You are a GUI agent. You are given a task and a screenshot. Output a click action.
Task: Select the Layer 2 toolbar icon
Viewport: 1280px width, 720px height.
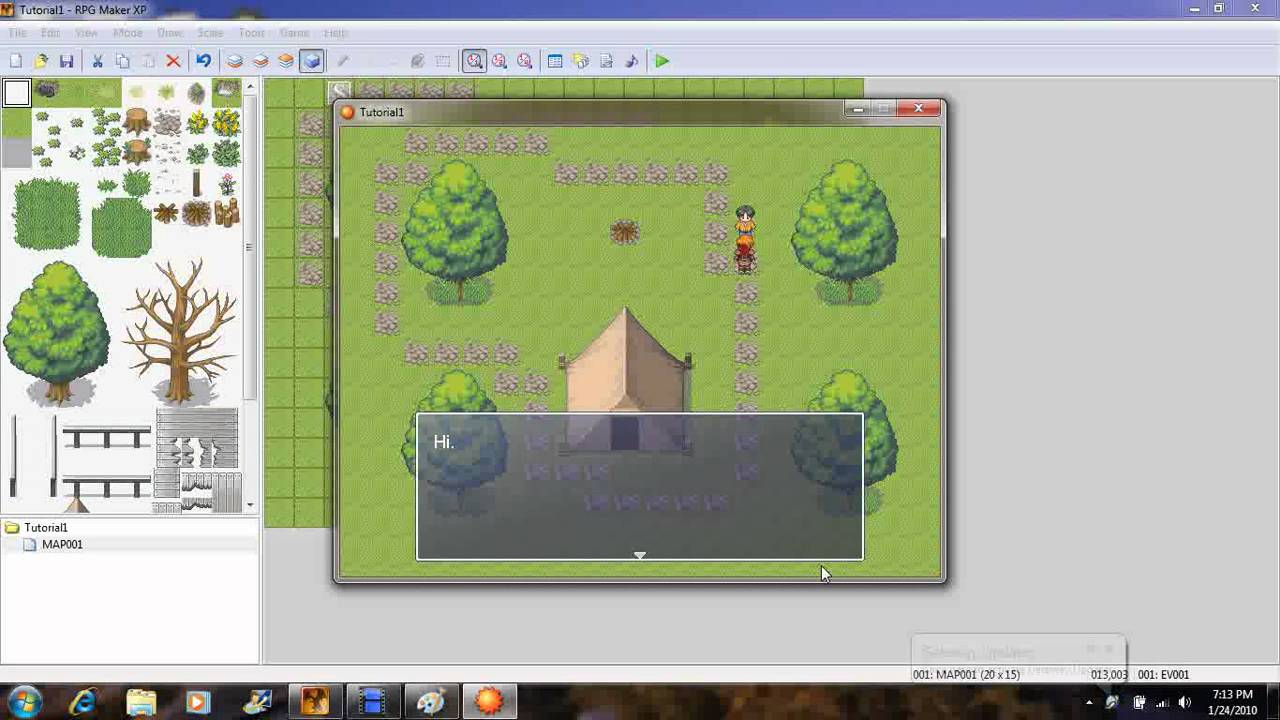coord(260,61)
